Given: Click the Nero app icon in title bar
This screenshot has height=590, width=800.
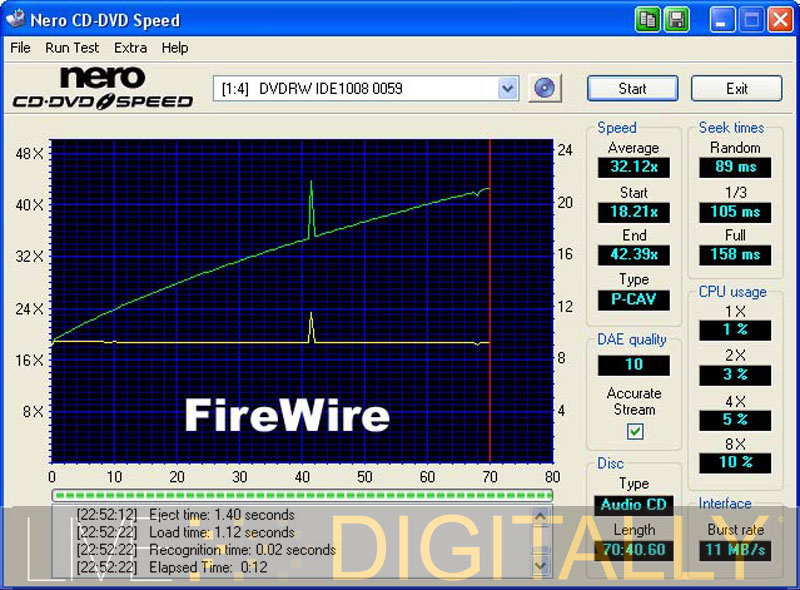Looking at the screenshot, I should (15, 20).
